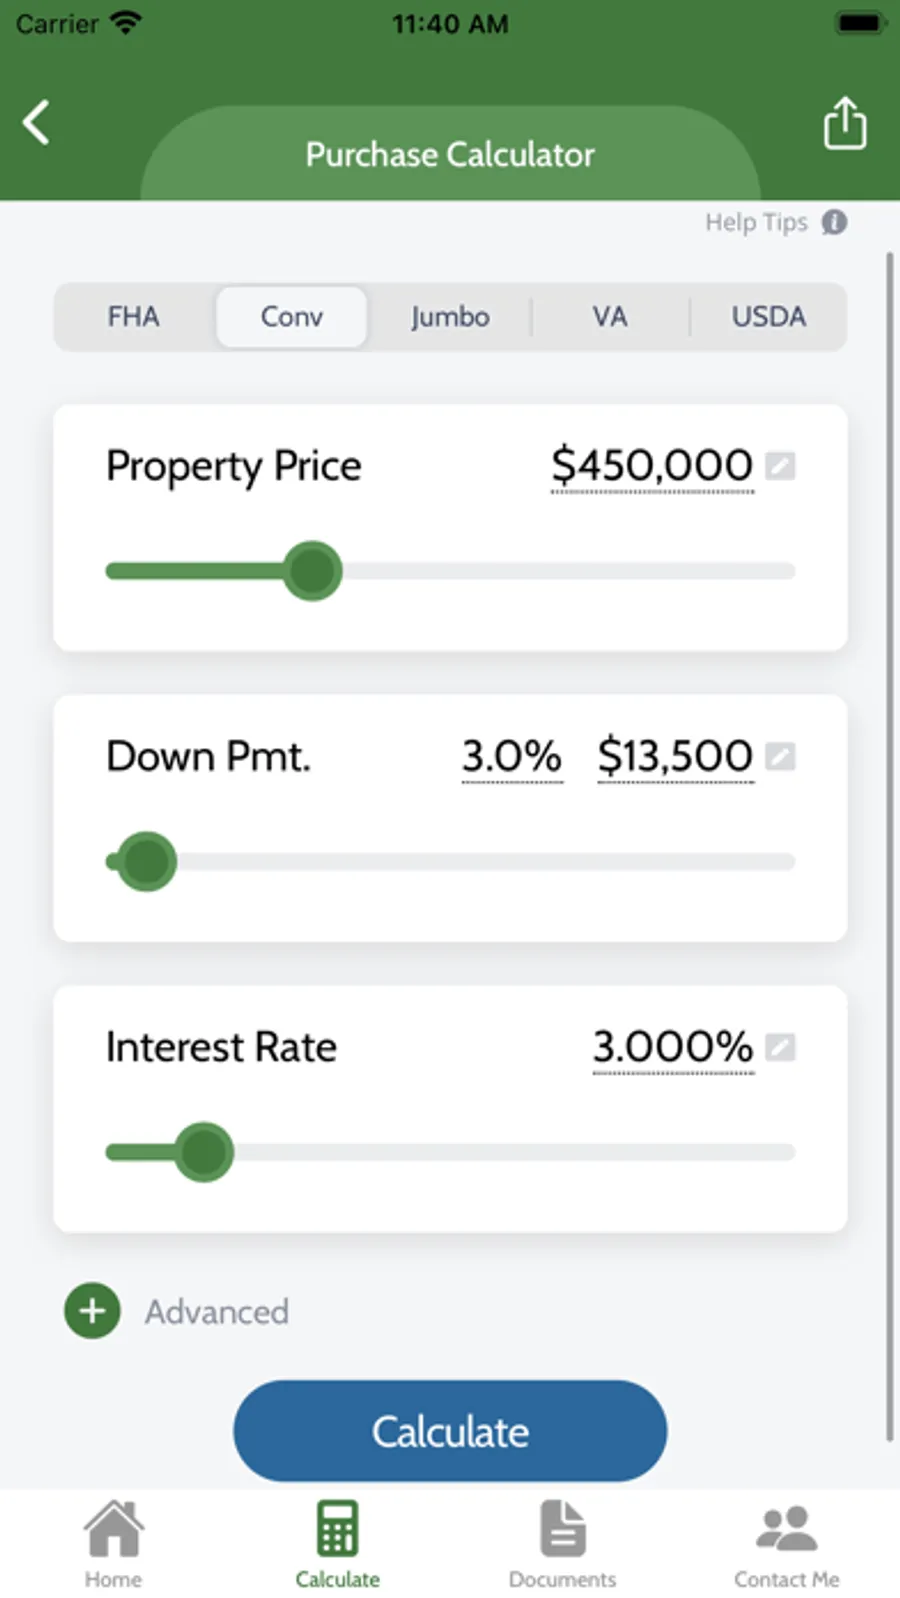Go to the Home tab icon
The image size is (900, 1598).
tap(113, 1530)
